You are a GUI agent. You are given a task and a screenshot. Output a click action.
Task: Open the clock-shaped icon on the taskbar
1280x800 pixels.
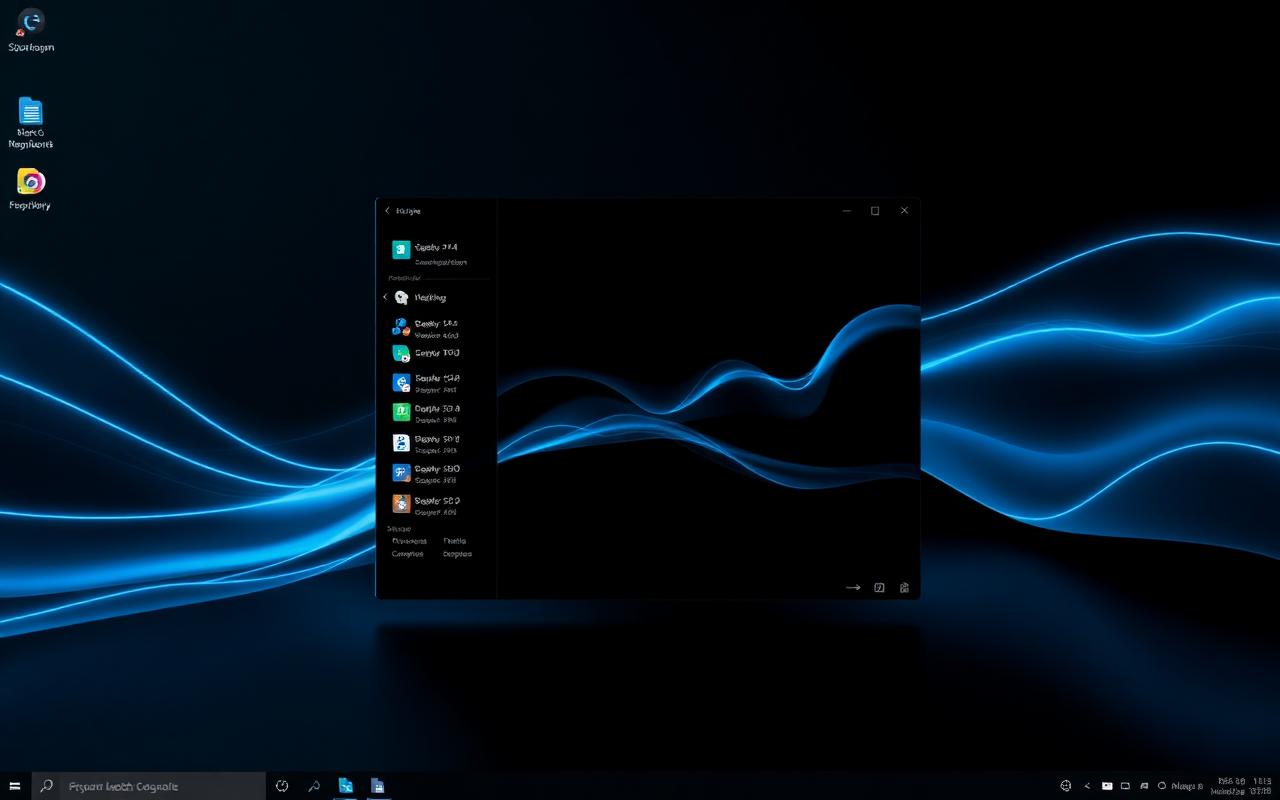tap(282, 786)
